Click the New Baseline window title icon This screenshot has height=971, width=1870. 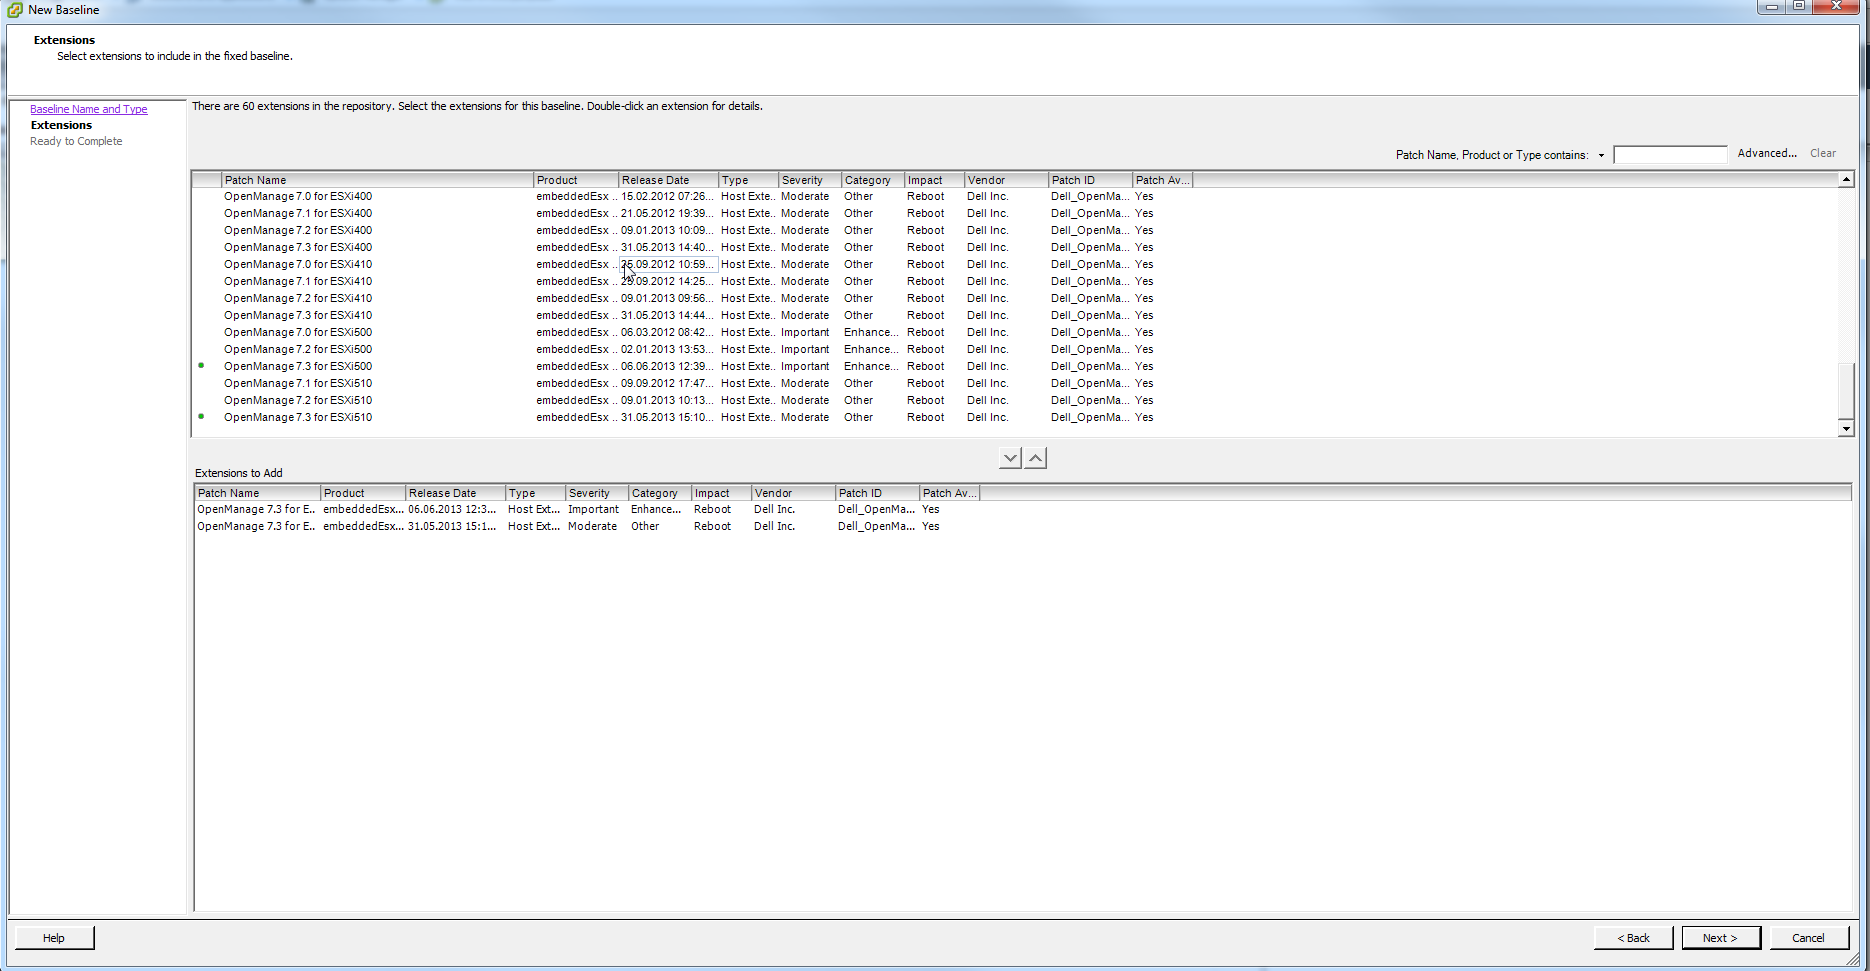point(15,10)
